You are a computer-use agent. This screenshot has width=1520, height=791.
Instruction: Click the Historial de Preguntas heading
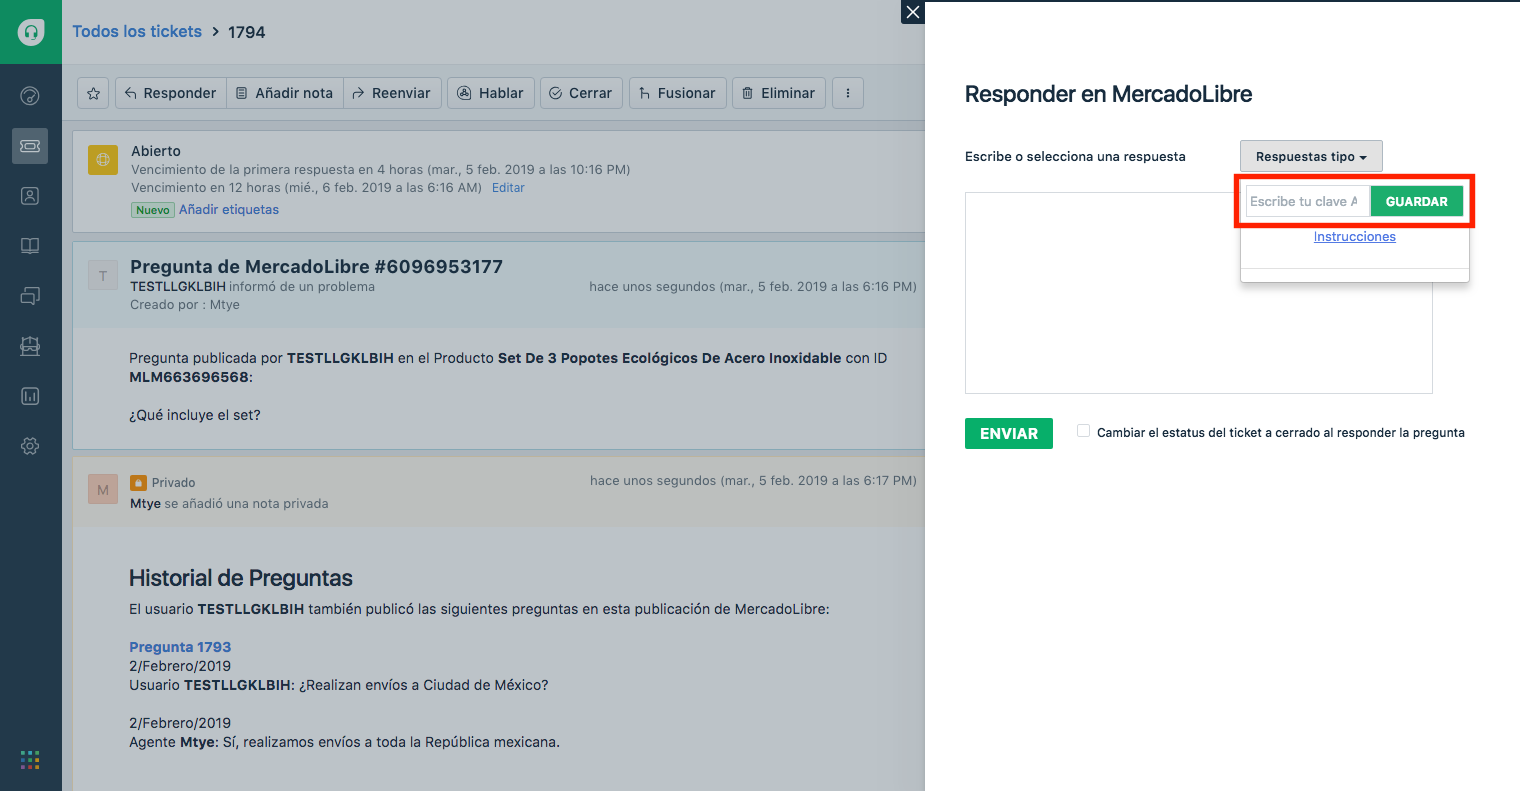coord(241,578)
